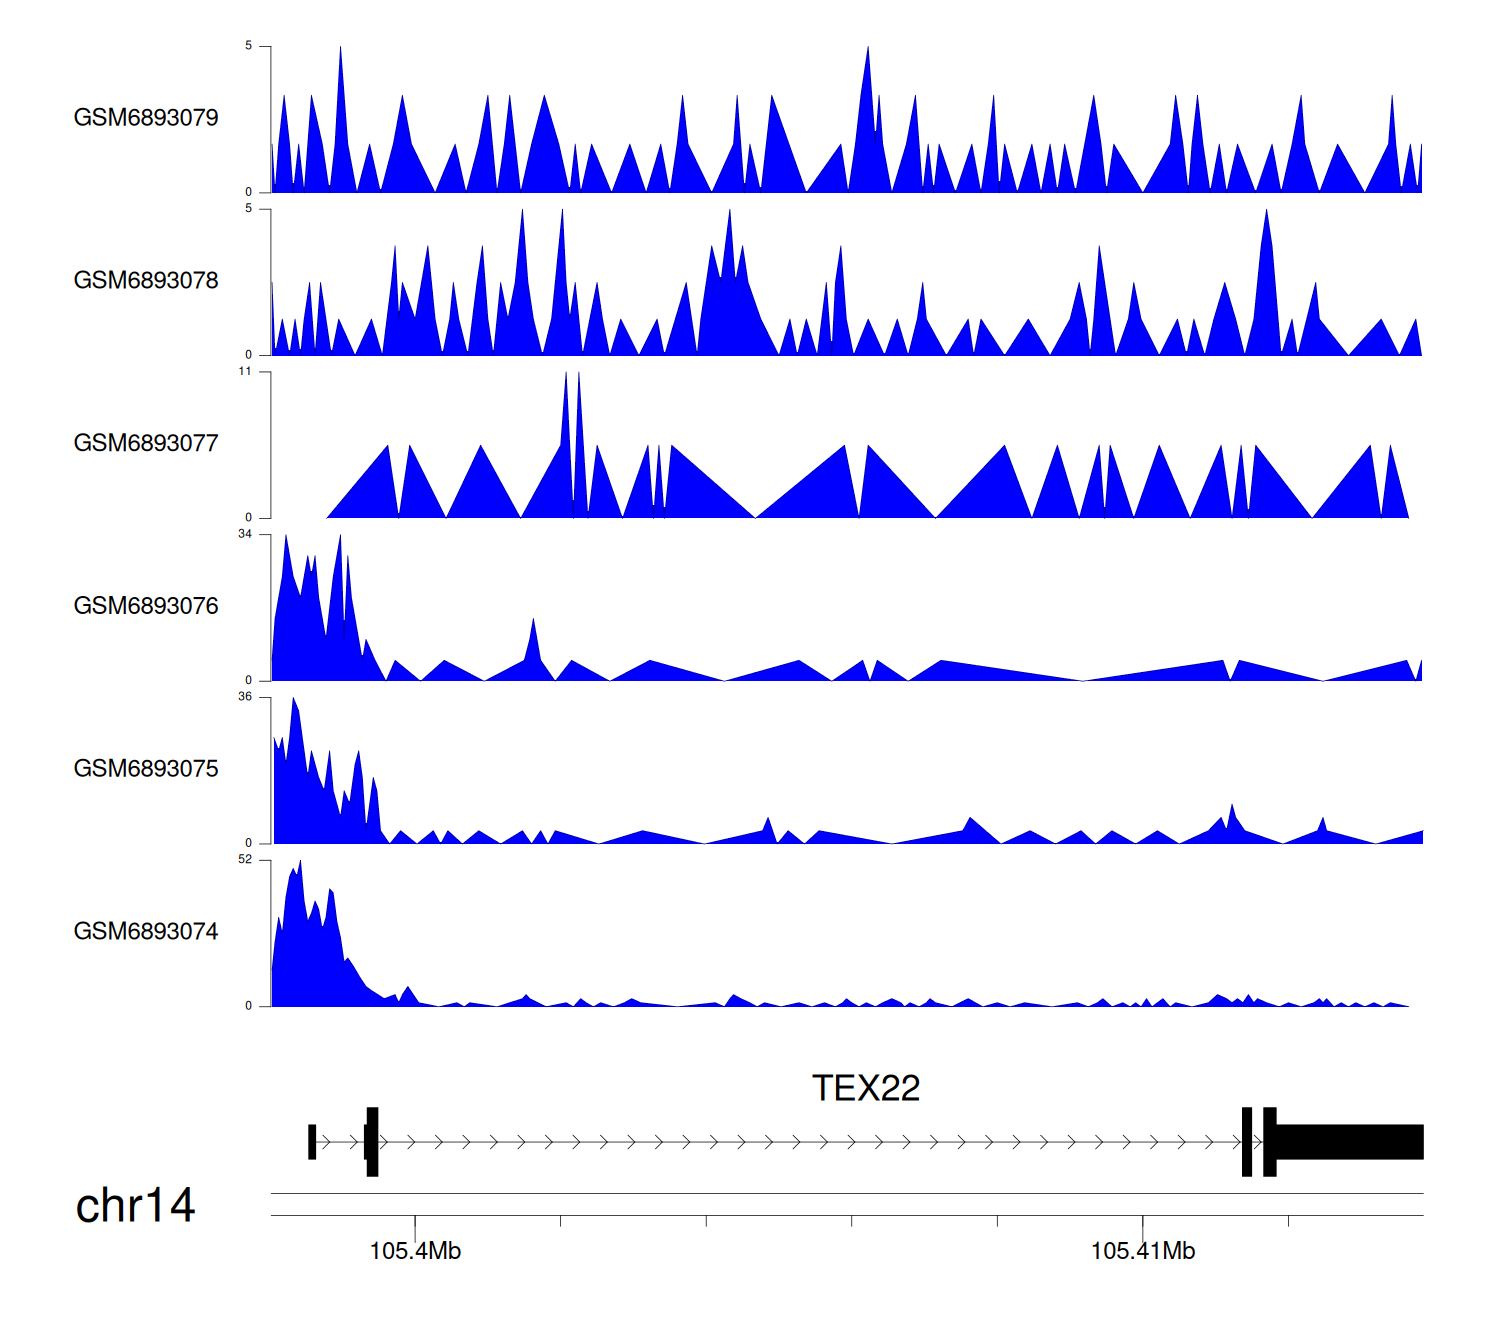The height and width of the screenshot is (1320, 1500).
Task: Click the chr14 chromosome label
Action: coord(135,1205)
